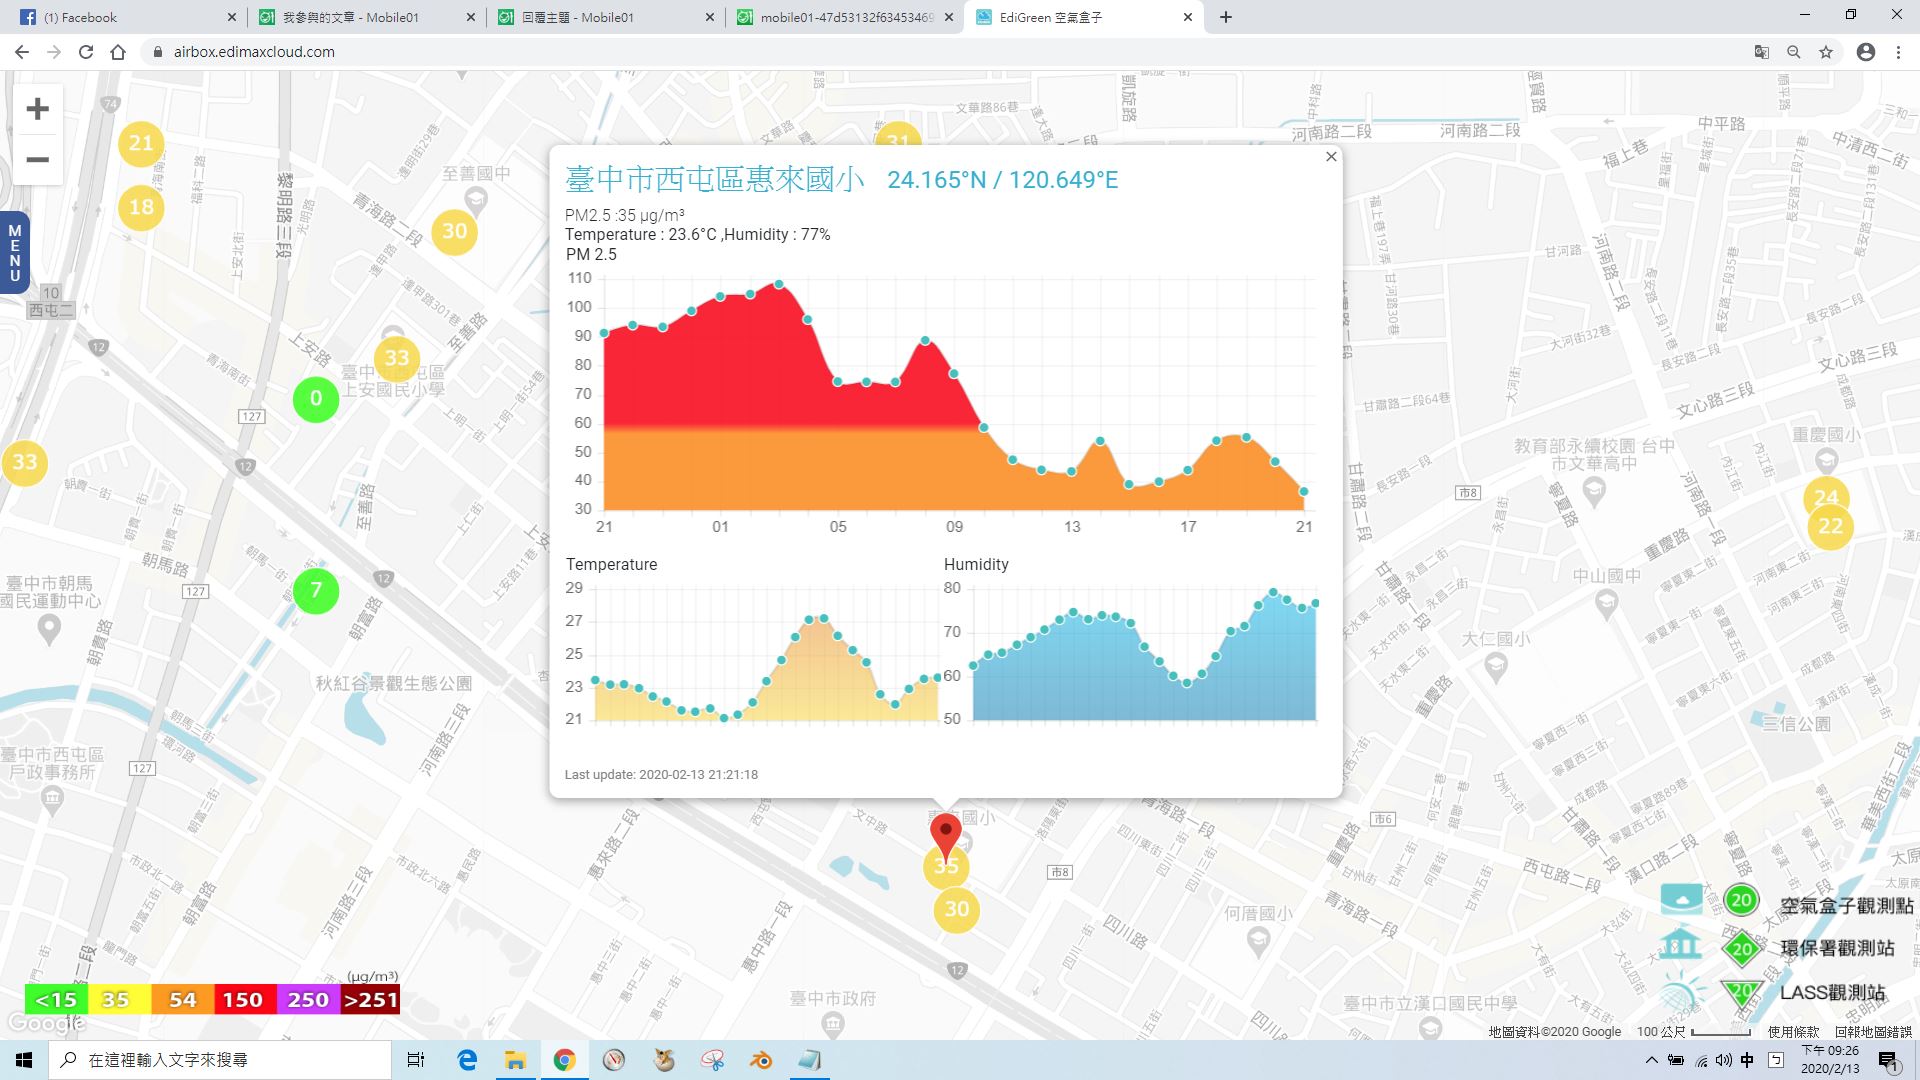Click the highest PM2.5 data point near 108
The image size is (1920, 1080).
779,285
